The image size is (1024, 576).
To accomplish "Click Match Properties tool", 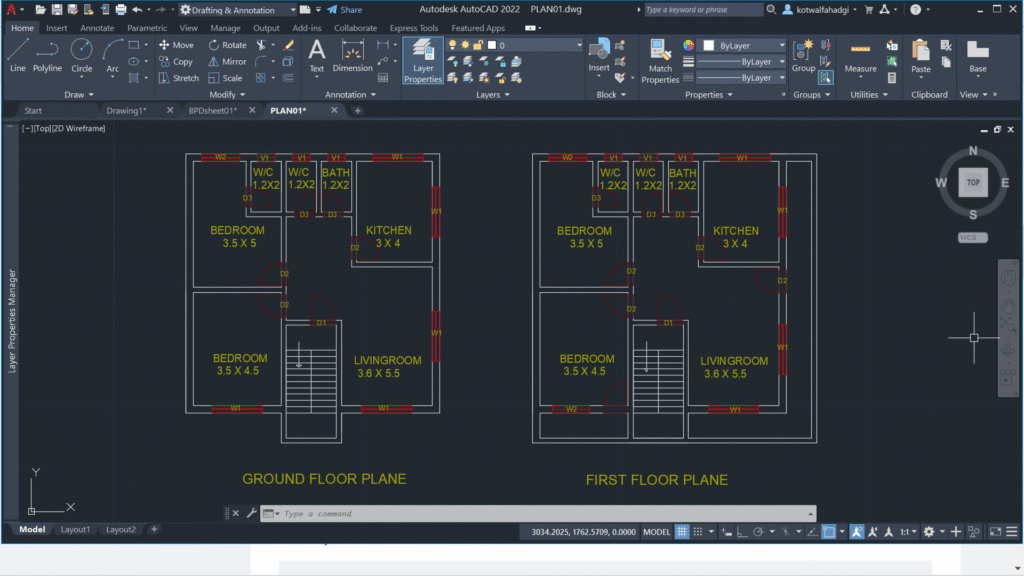I will click(660, 61).
